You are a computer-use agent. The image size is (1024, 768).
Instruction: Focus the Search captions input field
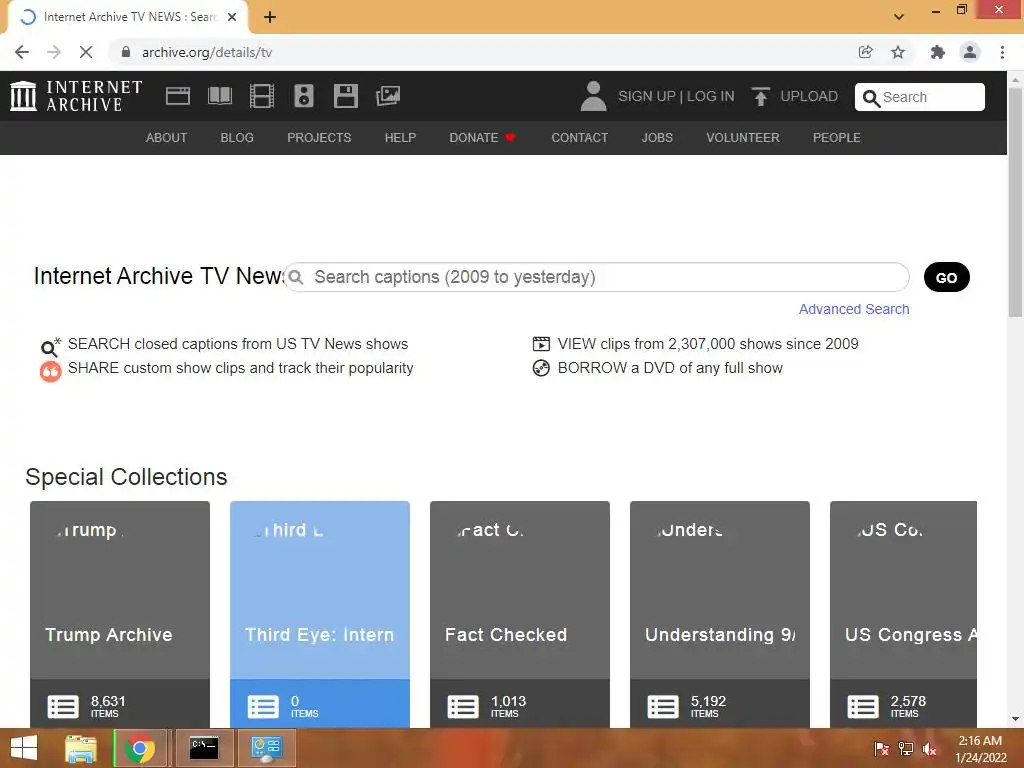597,278
